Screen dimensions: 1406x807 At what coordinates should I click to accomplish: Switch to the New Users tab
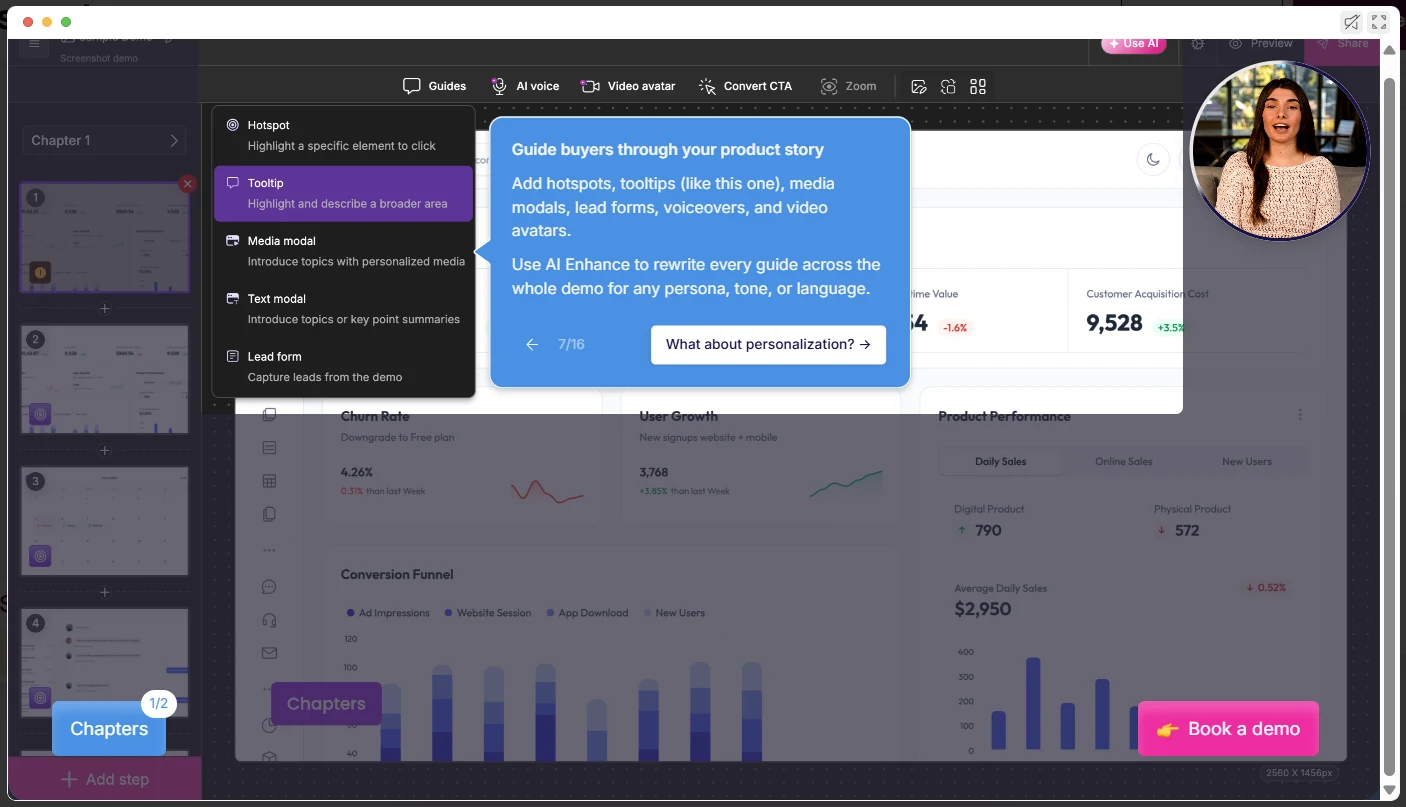(x=1247, y=461)
